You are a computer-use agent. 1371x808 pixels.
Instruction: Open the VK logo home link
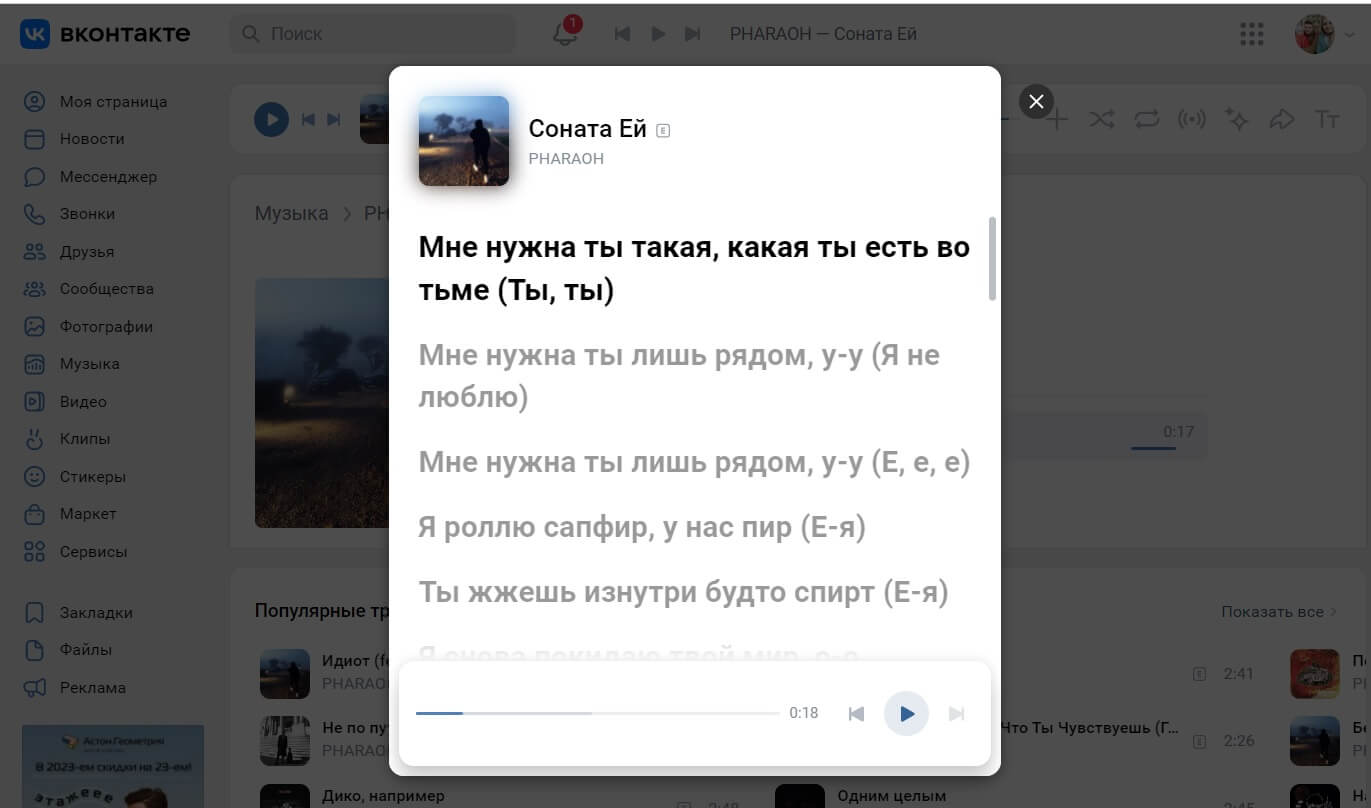coord(105,34)
